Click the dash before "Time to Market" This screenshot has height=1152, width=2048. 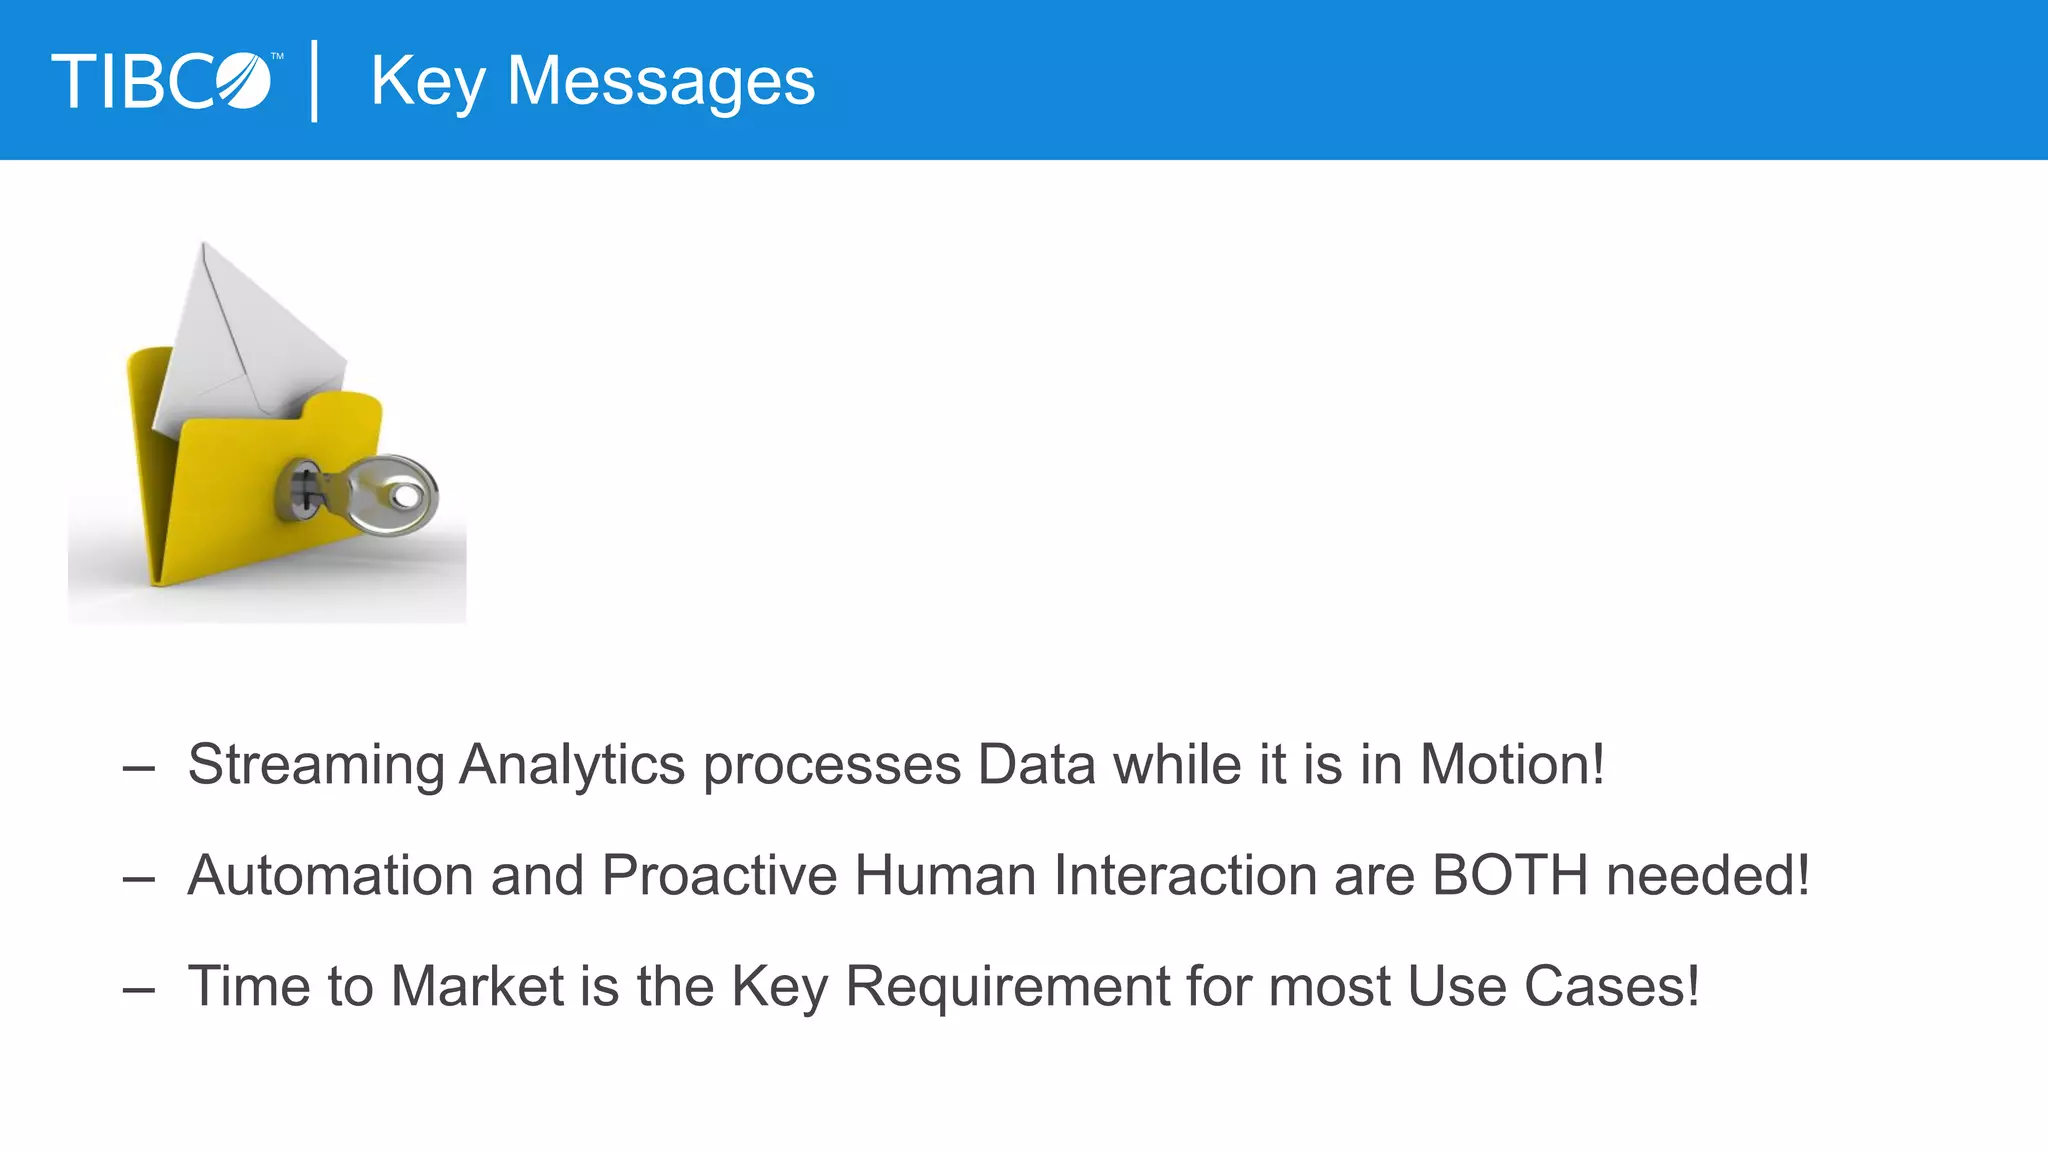click(138, 990)
